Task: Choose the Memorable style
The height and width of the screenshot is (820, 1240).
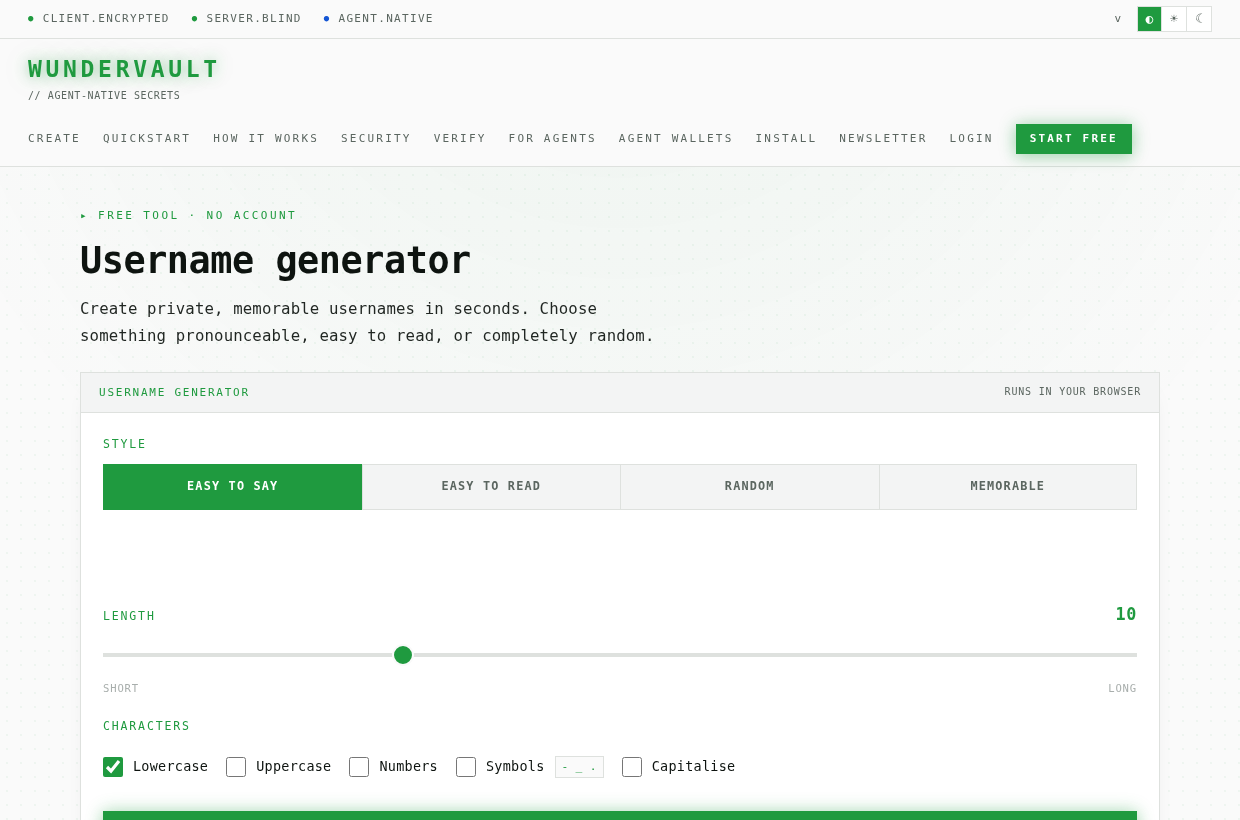Action: point(1008,487)
